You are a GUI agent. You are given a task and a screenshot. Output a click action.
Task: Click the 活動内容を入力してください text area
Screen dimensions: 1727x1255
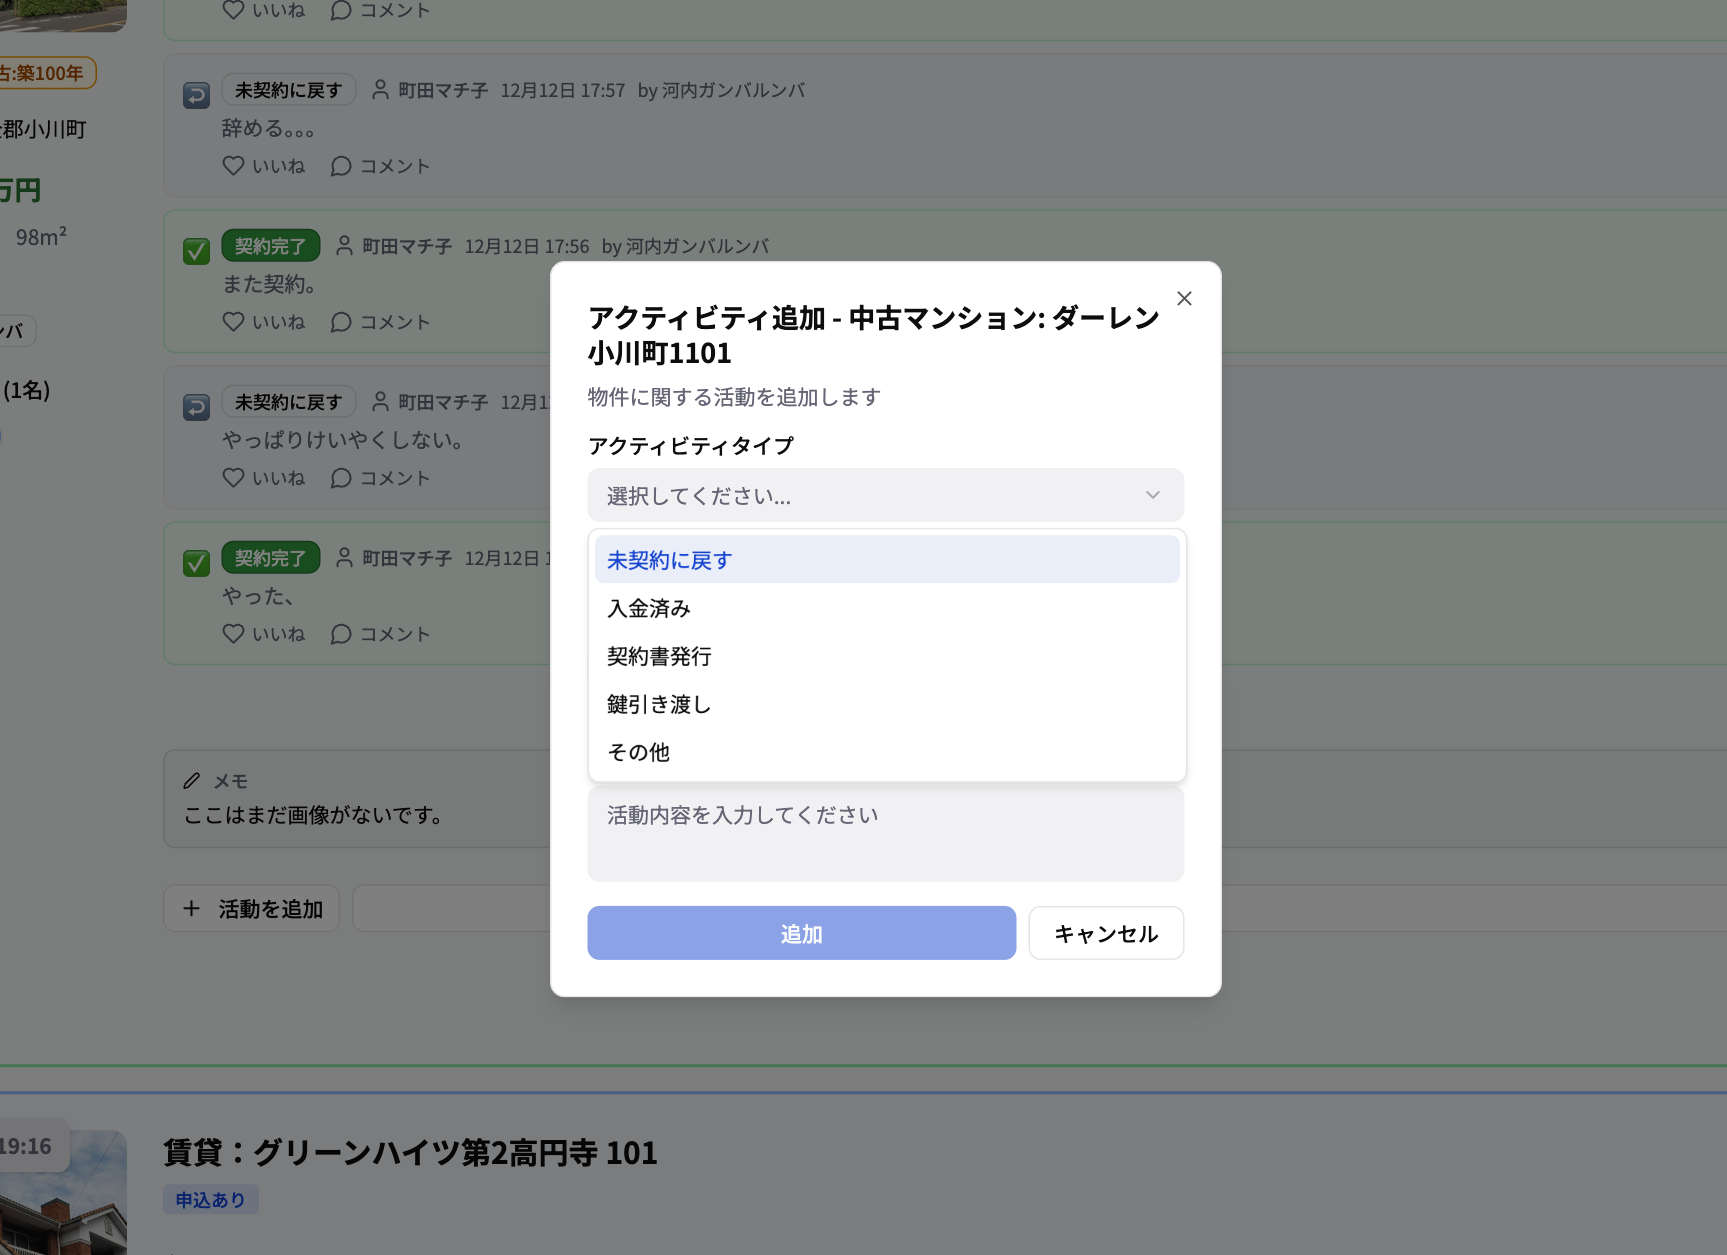[884, 833]
